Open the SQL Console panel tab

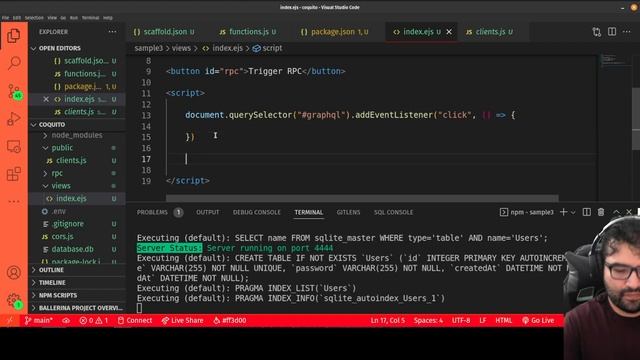(393, 212)
